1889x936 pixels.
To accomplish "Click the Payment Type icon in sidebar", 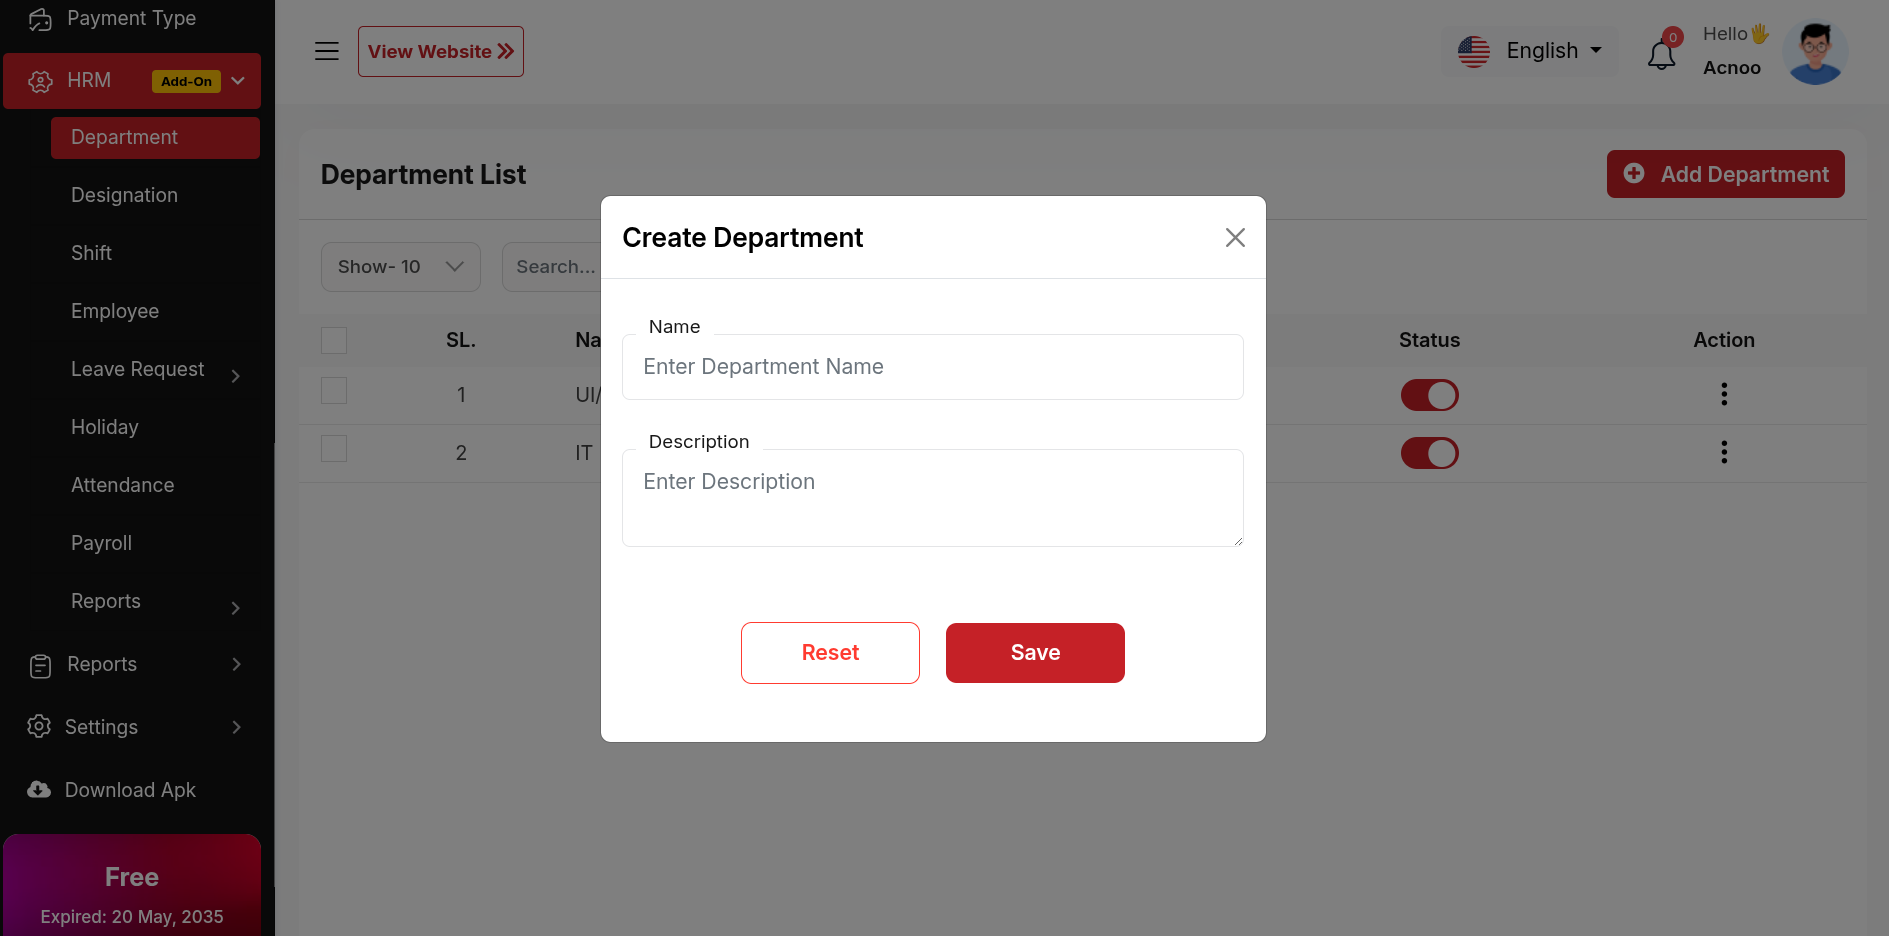I will 40,19.
